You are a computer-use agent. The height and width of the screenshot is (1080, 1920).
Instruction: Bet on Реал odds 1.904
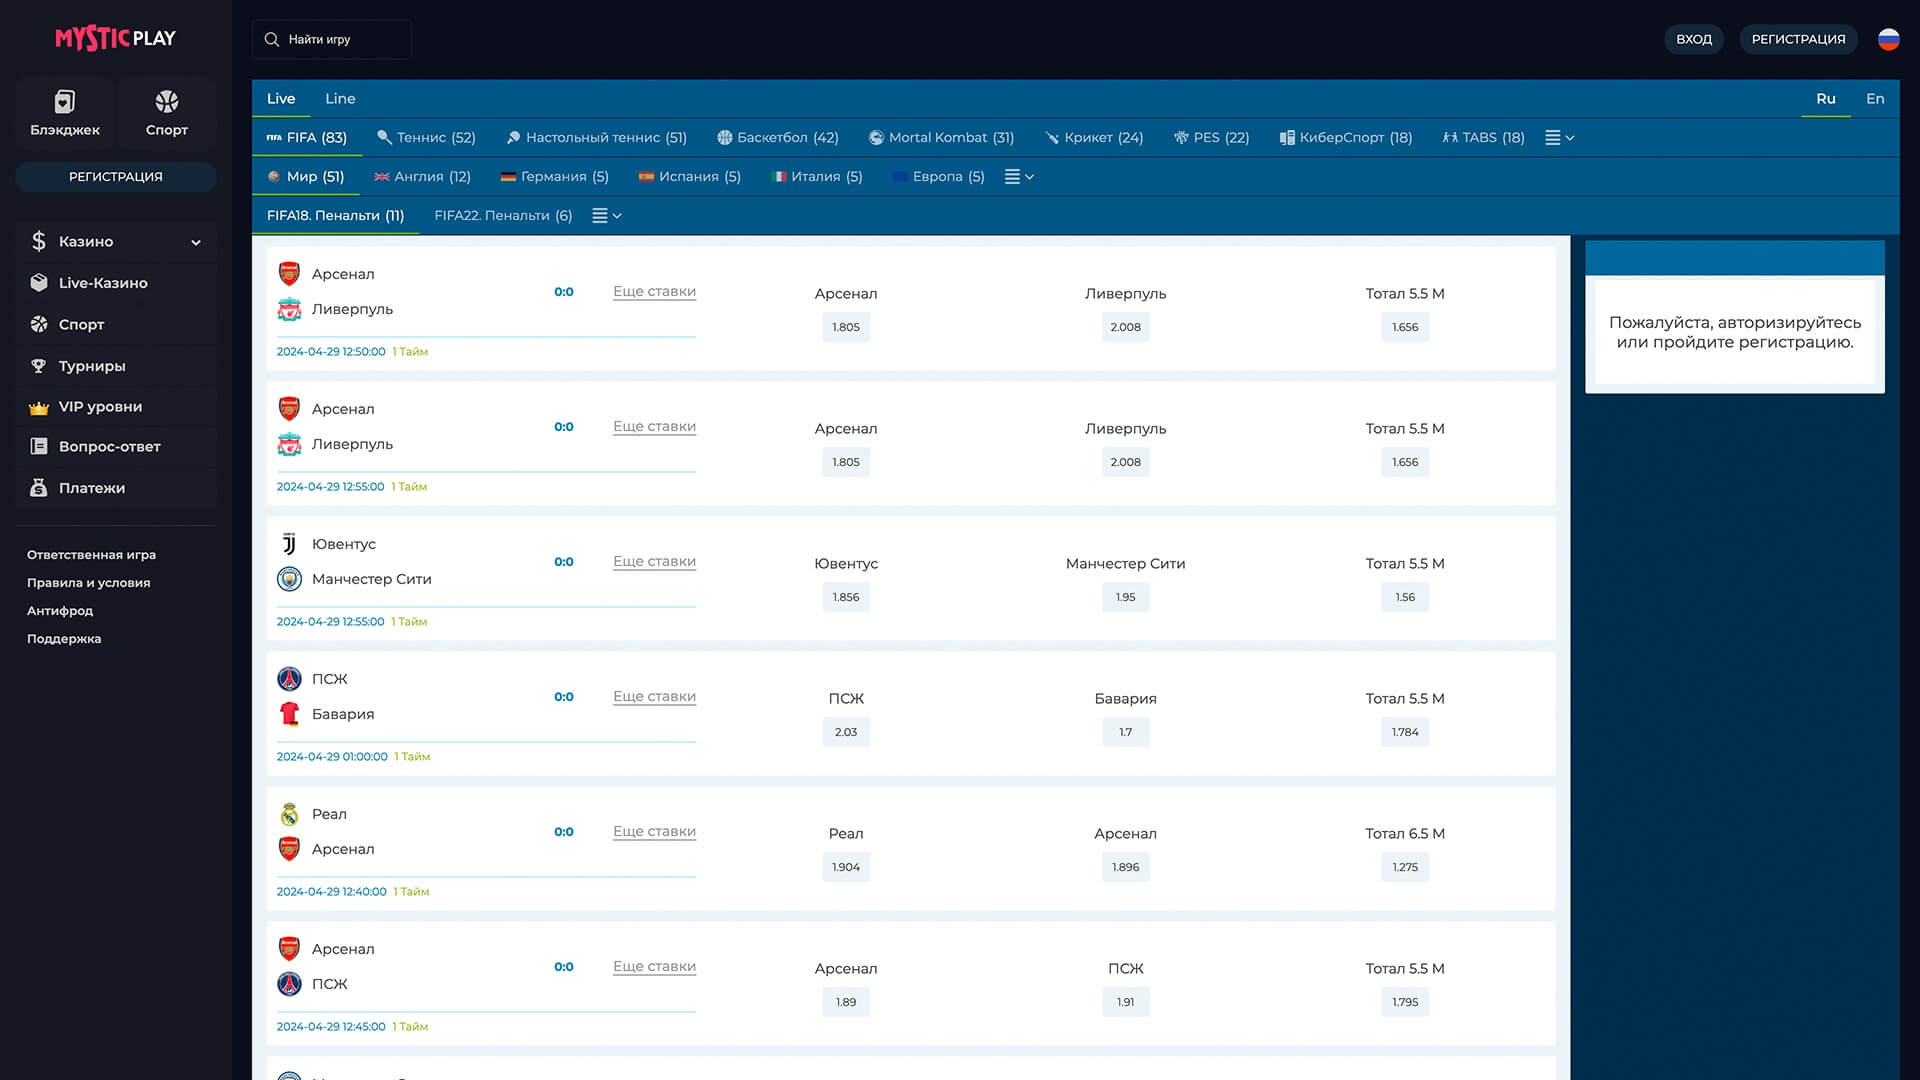click(846, 867)
